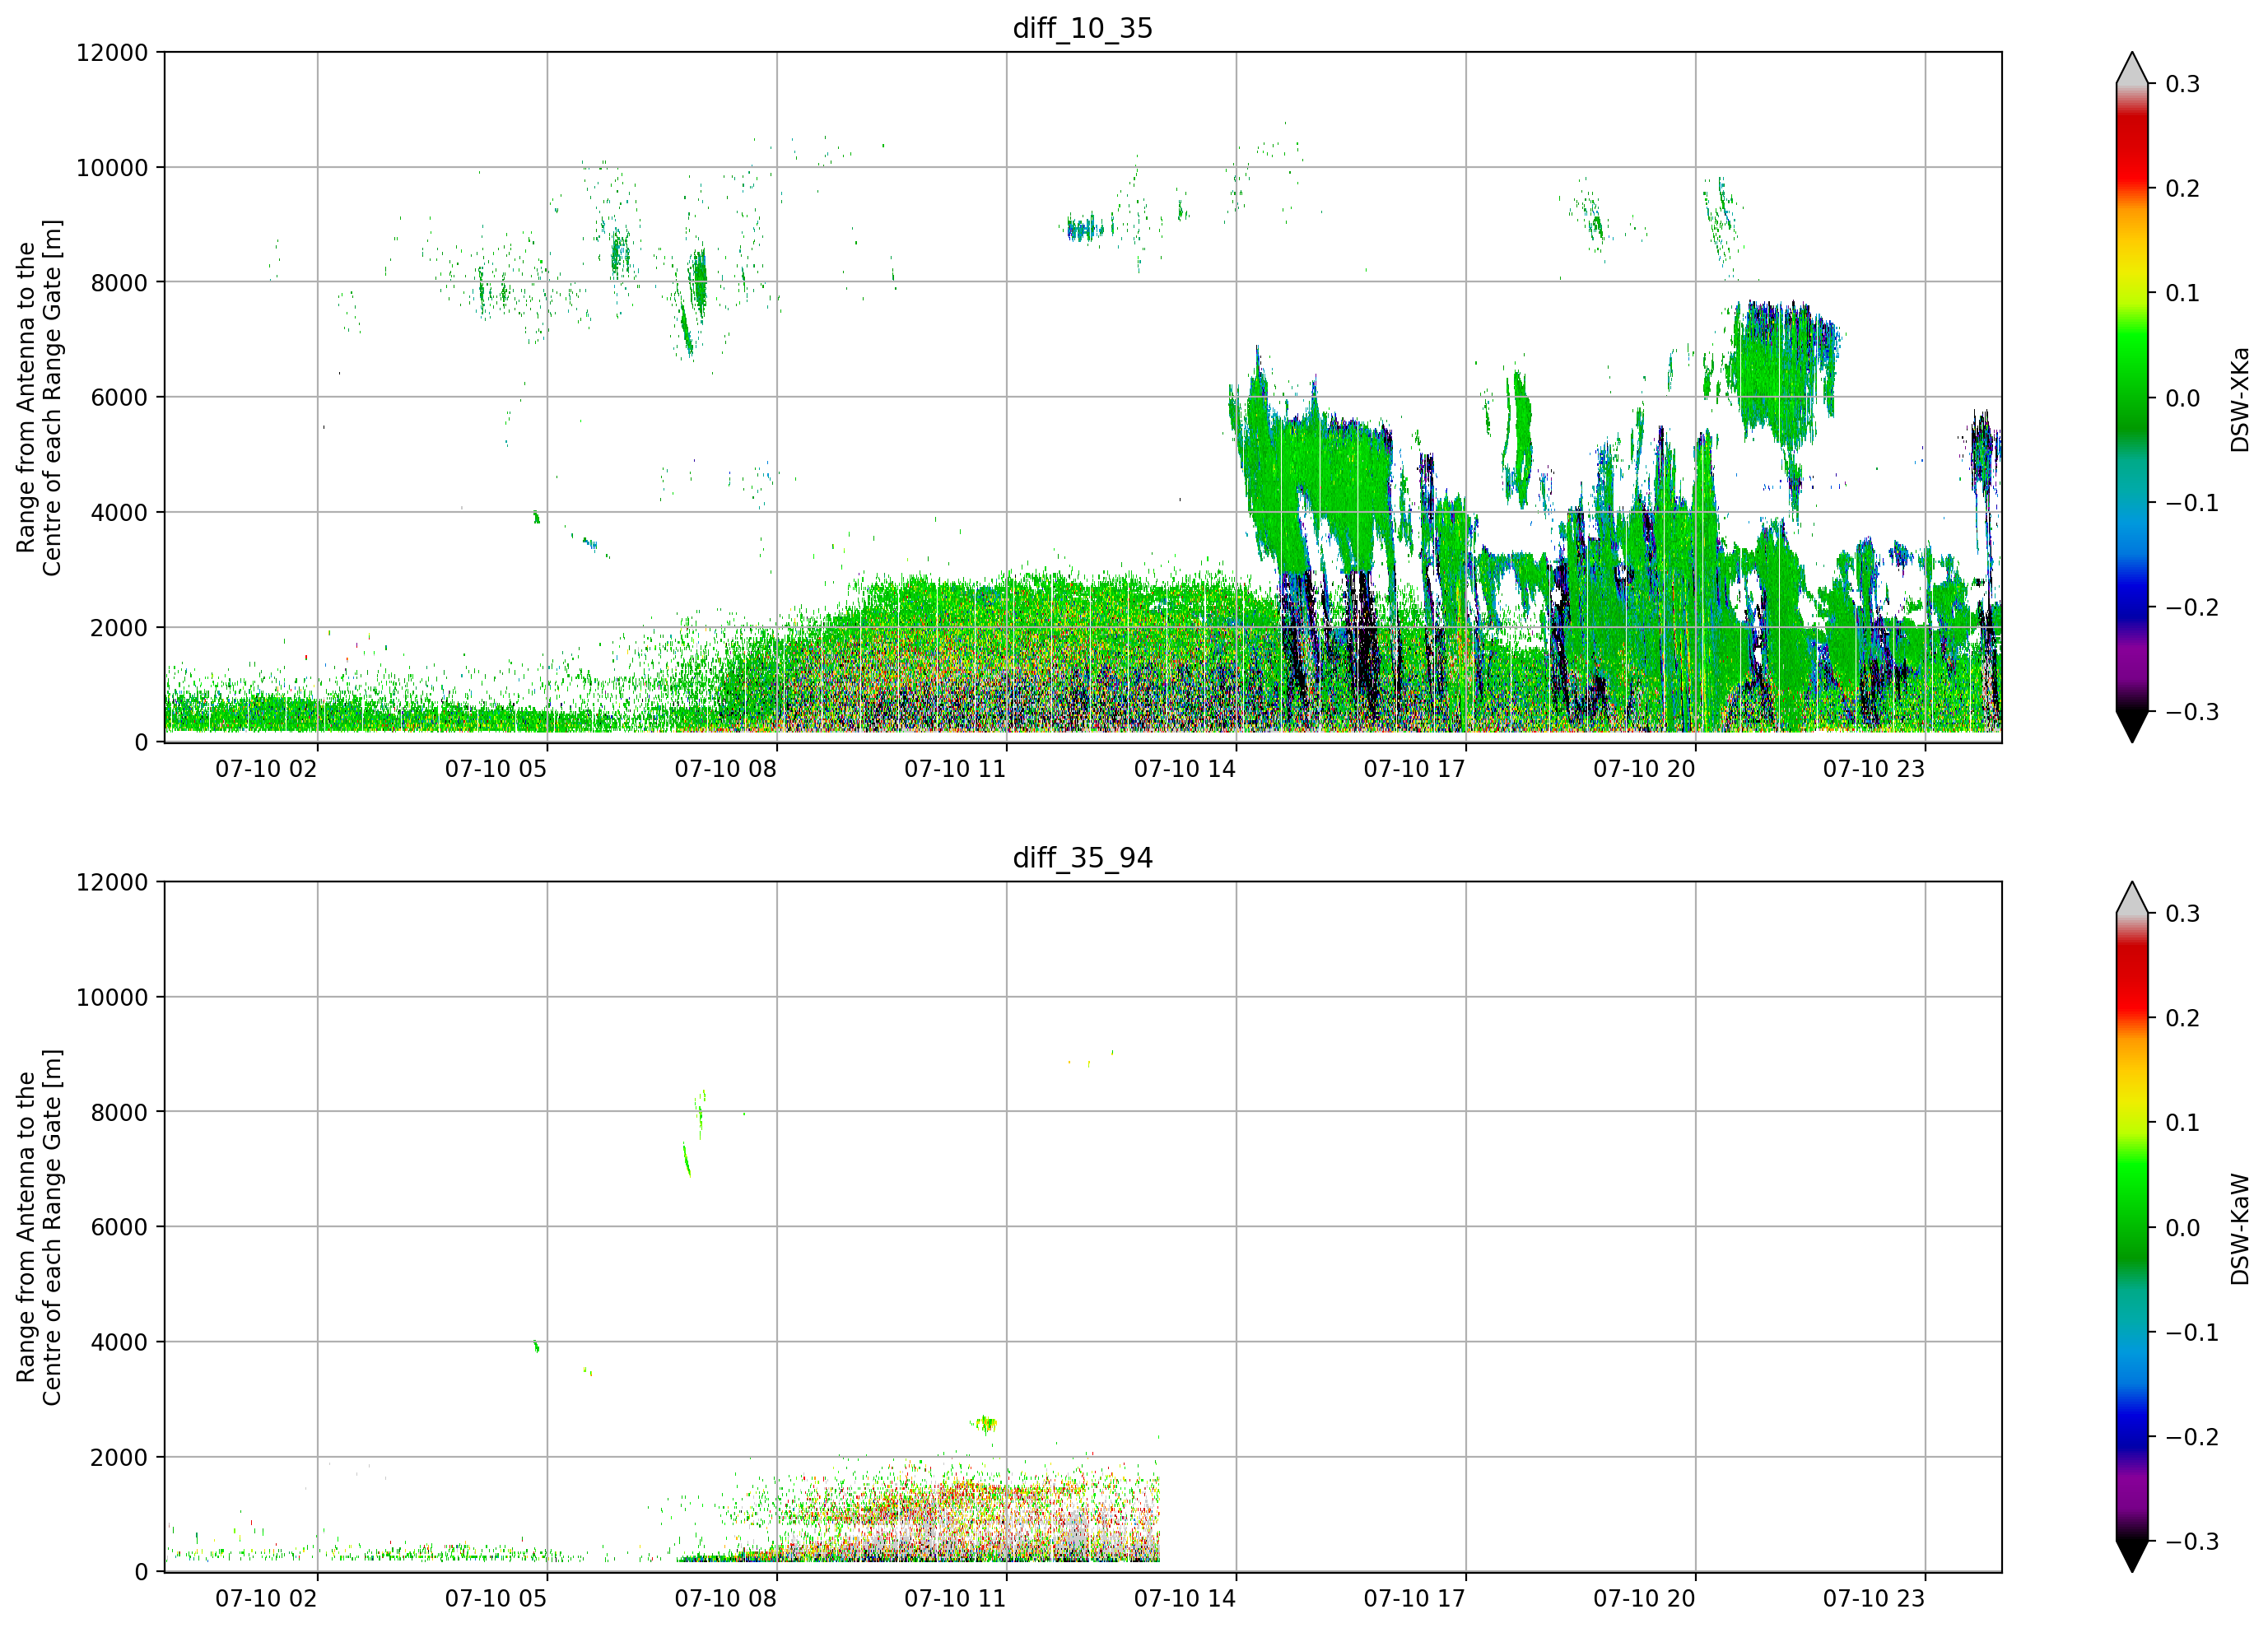
Task: Click the −0.1 tick on the DSW-XKa colorbar
Action: [x=2192, y=503]
